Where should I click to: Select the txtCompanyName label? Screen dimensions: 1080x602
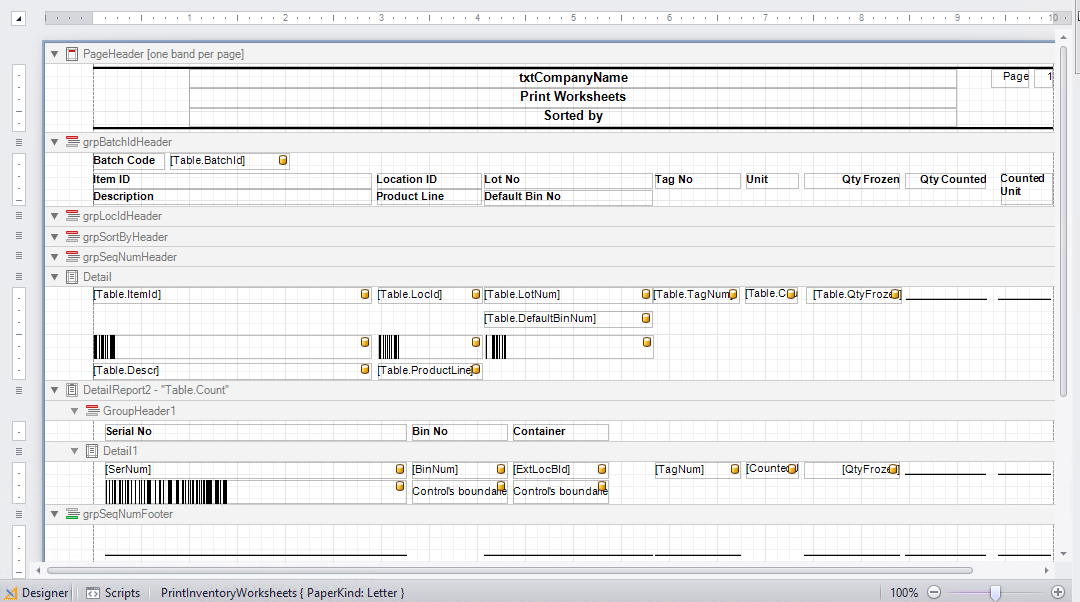(573, 78)
